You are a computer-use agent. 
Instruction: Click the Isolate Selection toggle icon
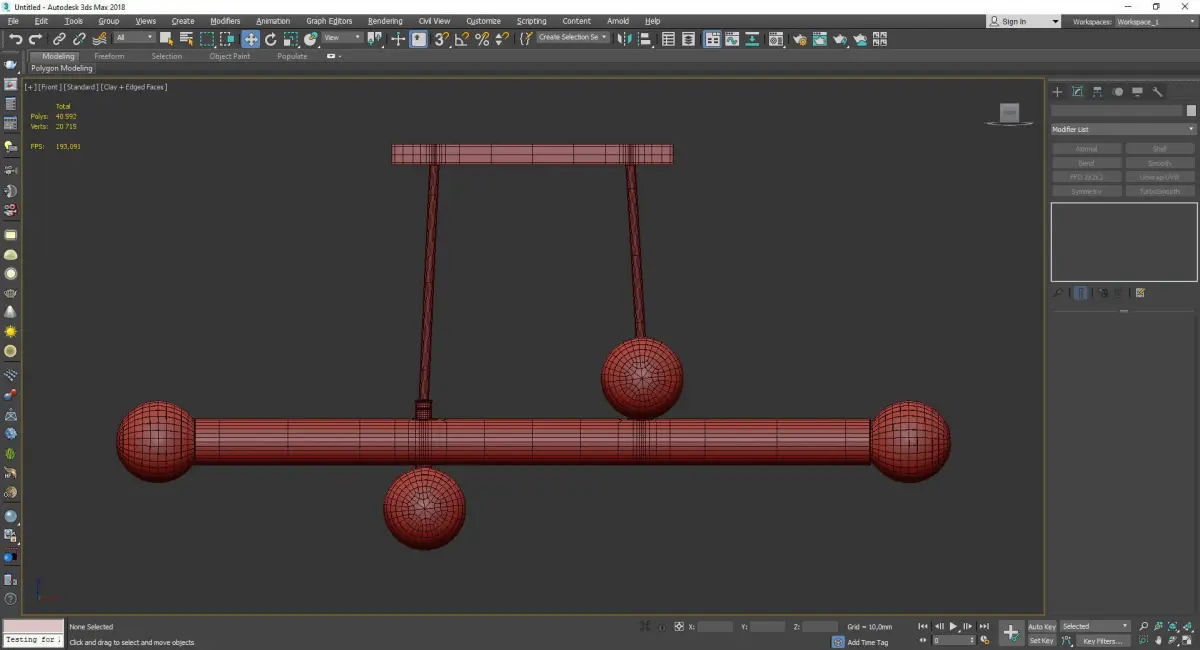click(x=645, y=626)
